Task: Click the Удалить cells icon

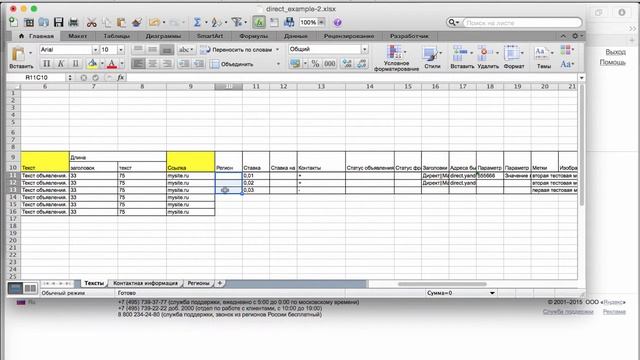Action: (x=485, y=53)
